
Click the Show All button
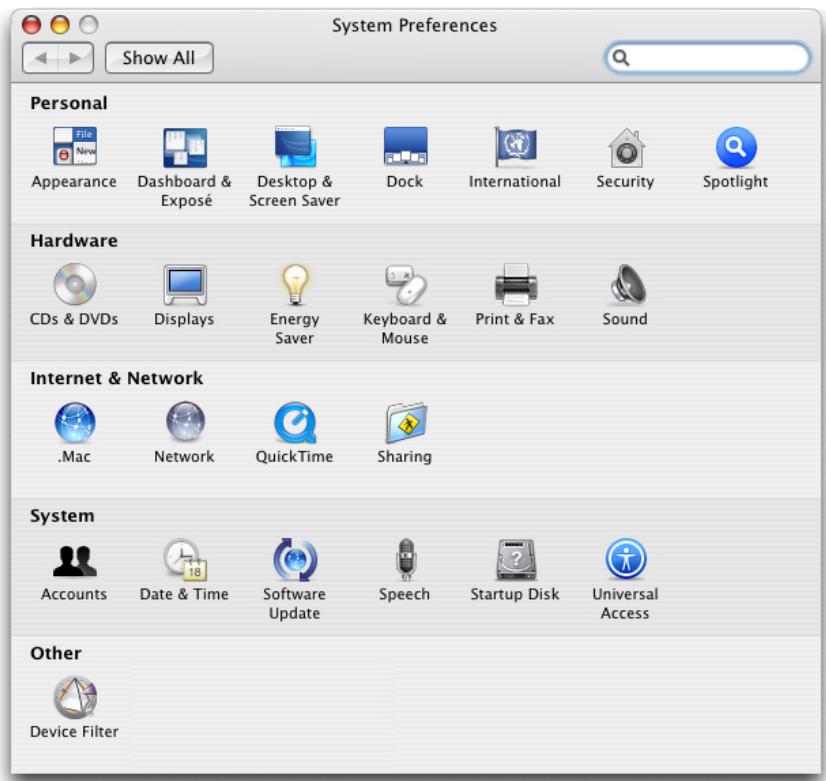[x=159, y=58]
